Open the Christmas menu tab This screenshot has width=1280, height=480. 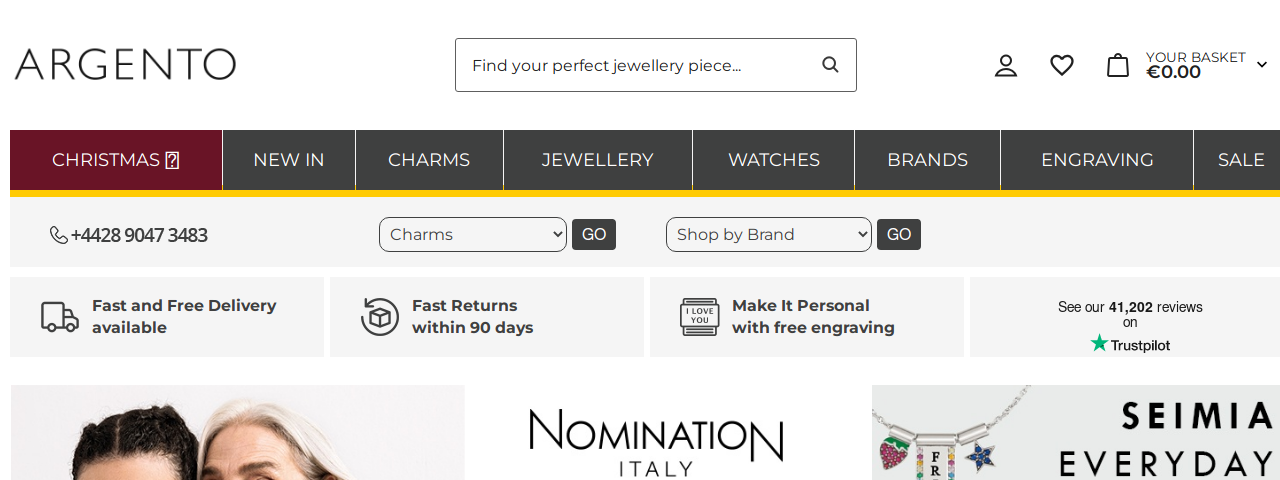point(116,160)
